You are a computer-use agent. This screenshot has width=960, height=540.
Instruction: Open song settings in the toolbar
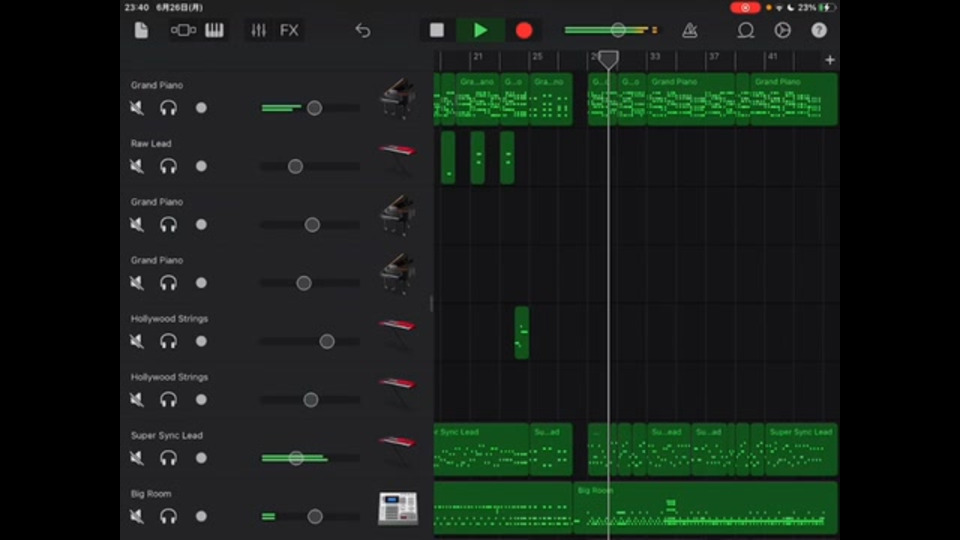(782, 30)
